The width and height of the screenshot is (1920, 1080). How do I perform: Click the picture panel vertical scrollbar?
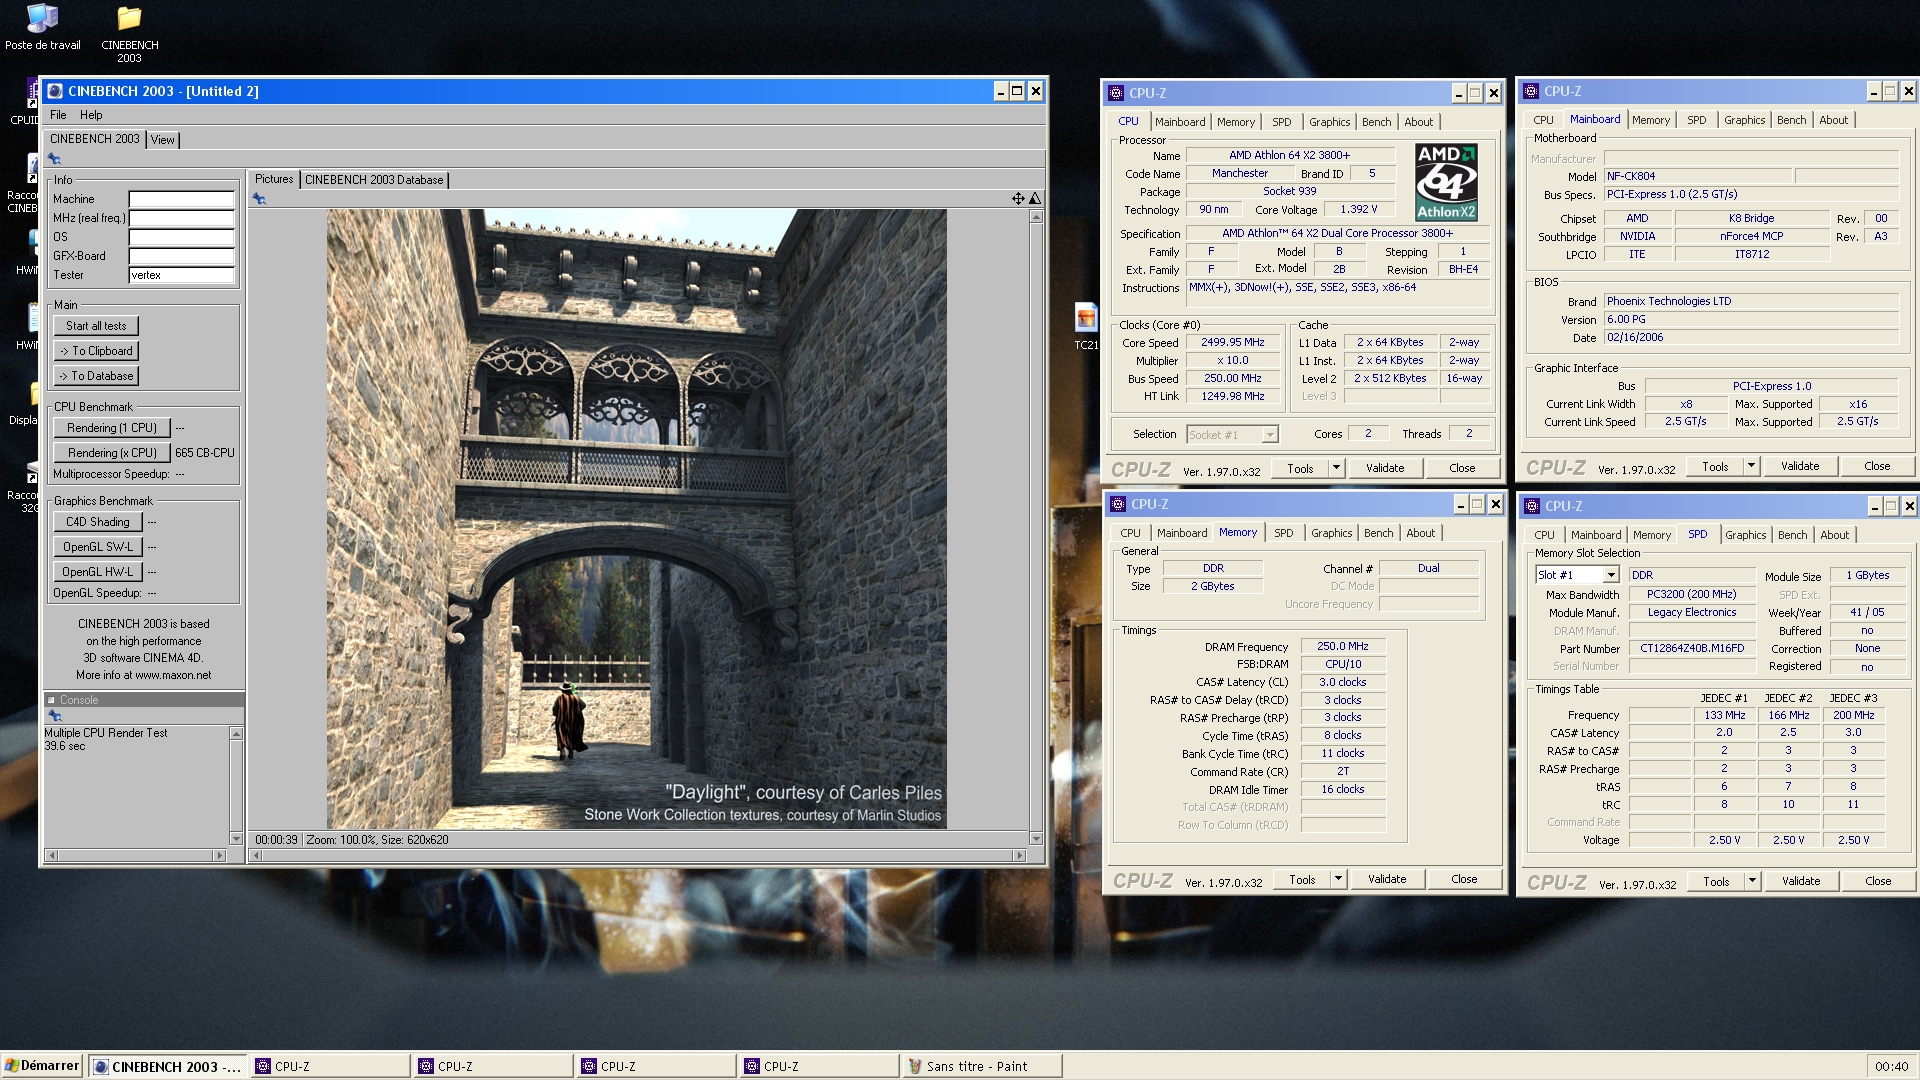(x=1035, y=528)
